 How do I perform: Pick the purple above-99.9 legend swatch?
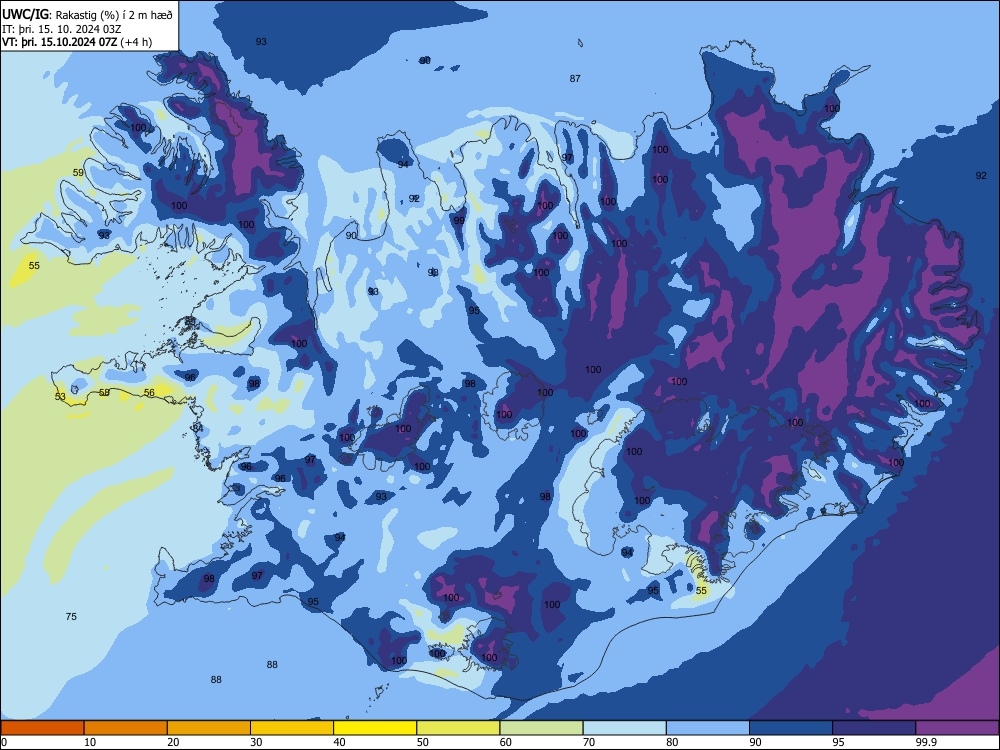[957, 728]
